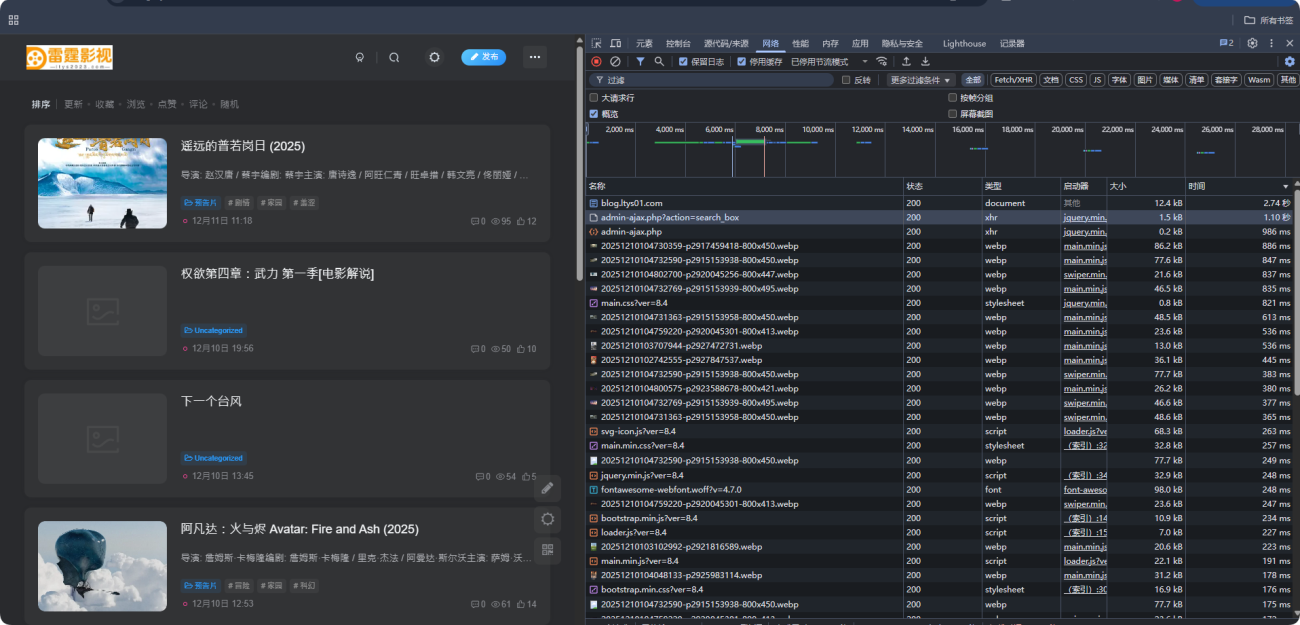Open the Lighthouse tab
Viewport: 1300px width, 625px height.
tap(964, 44)
